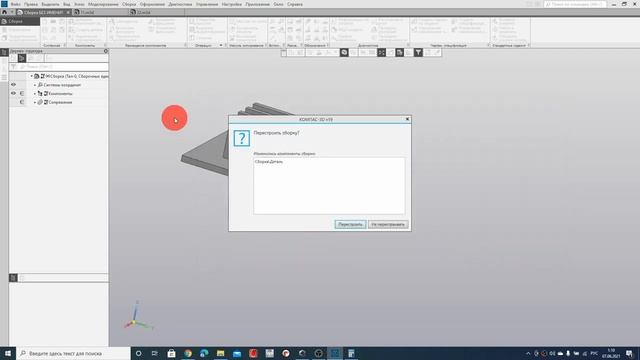Open the Справка menu
The image size is (640, 360).
point(295,4)
